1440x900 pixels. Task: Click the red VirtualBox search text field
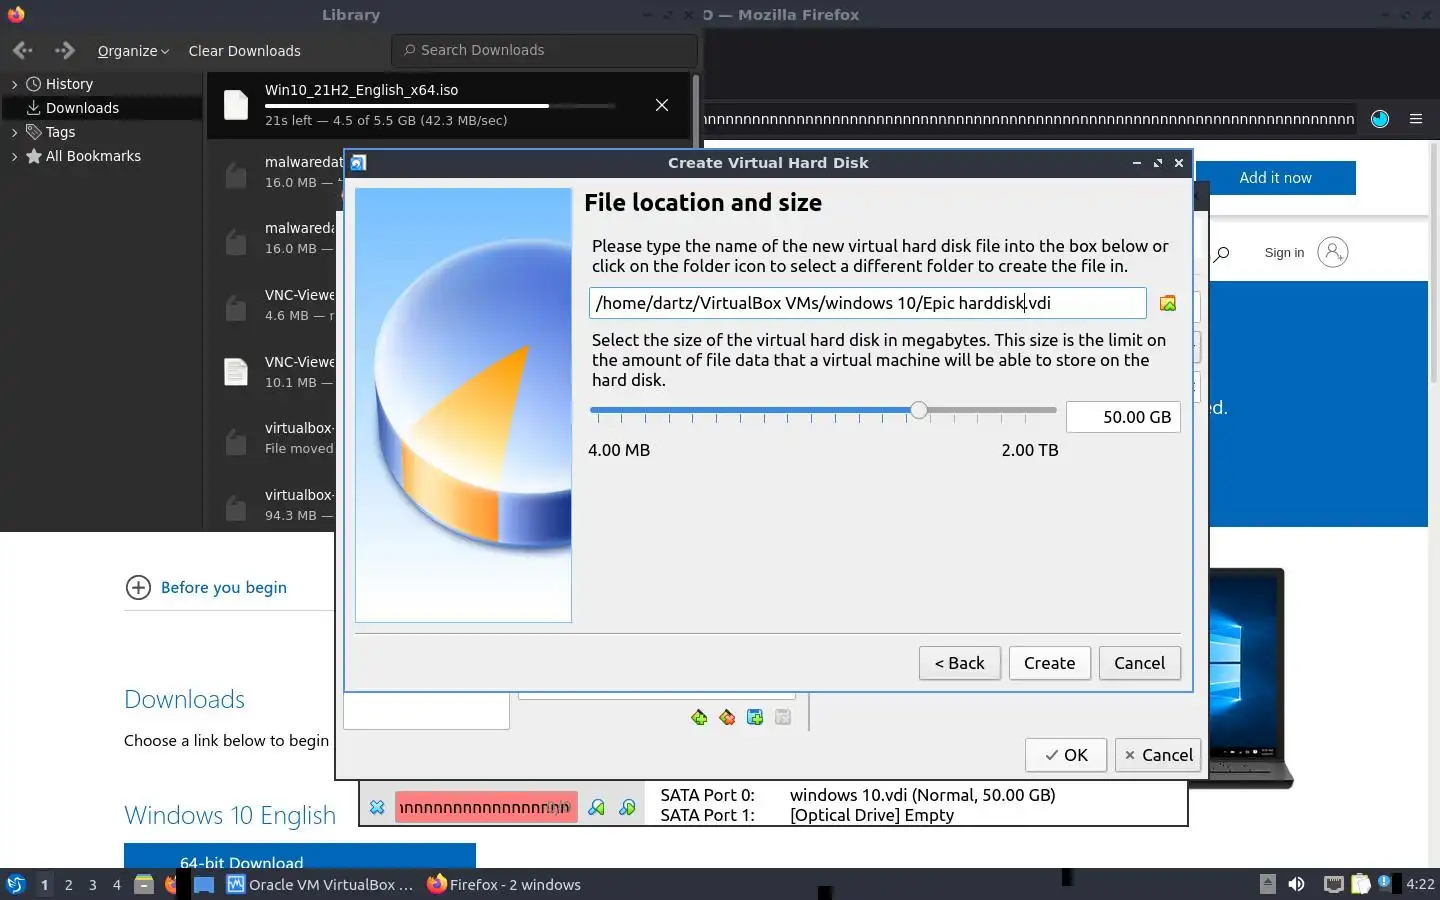click(x=486, y=807)
